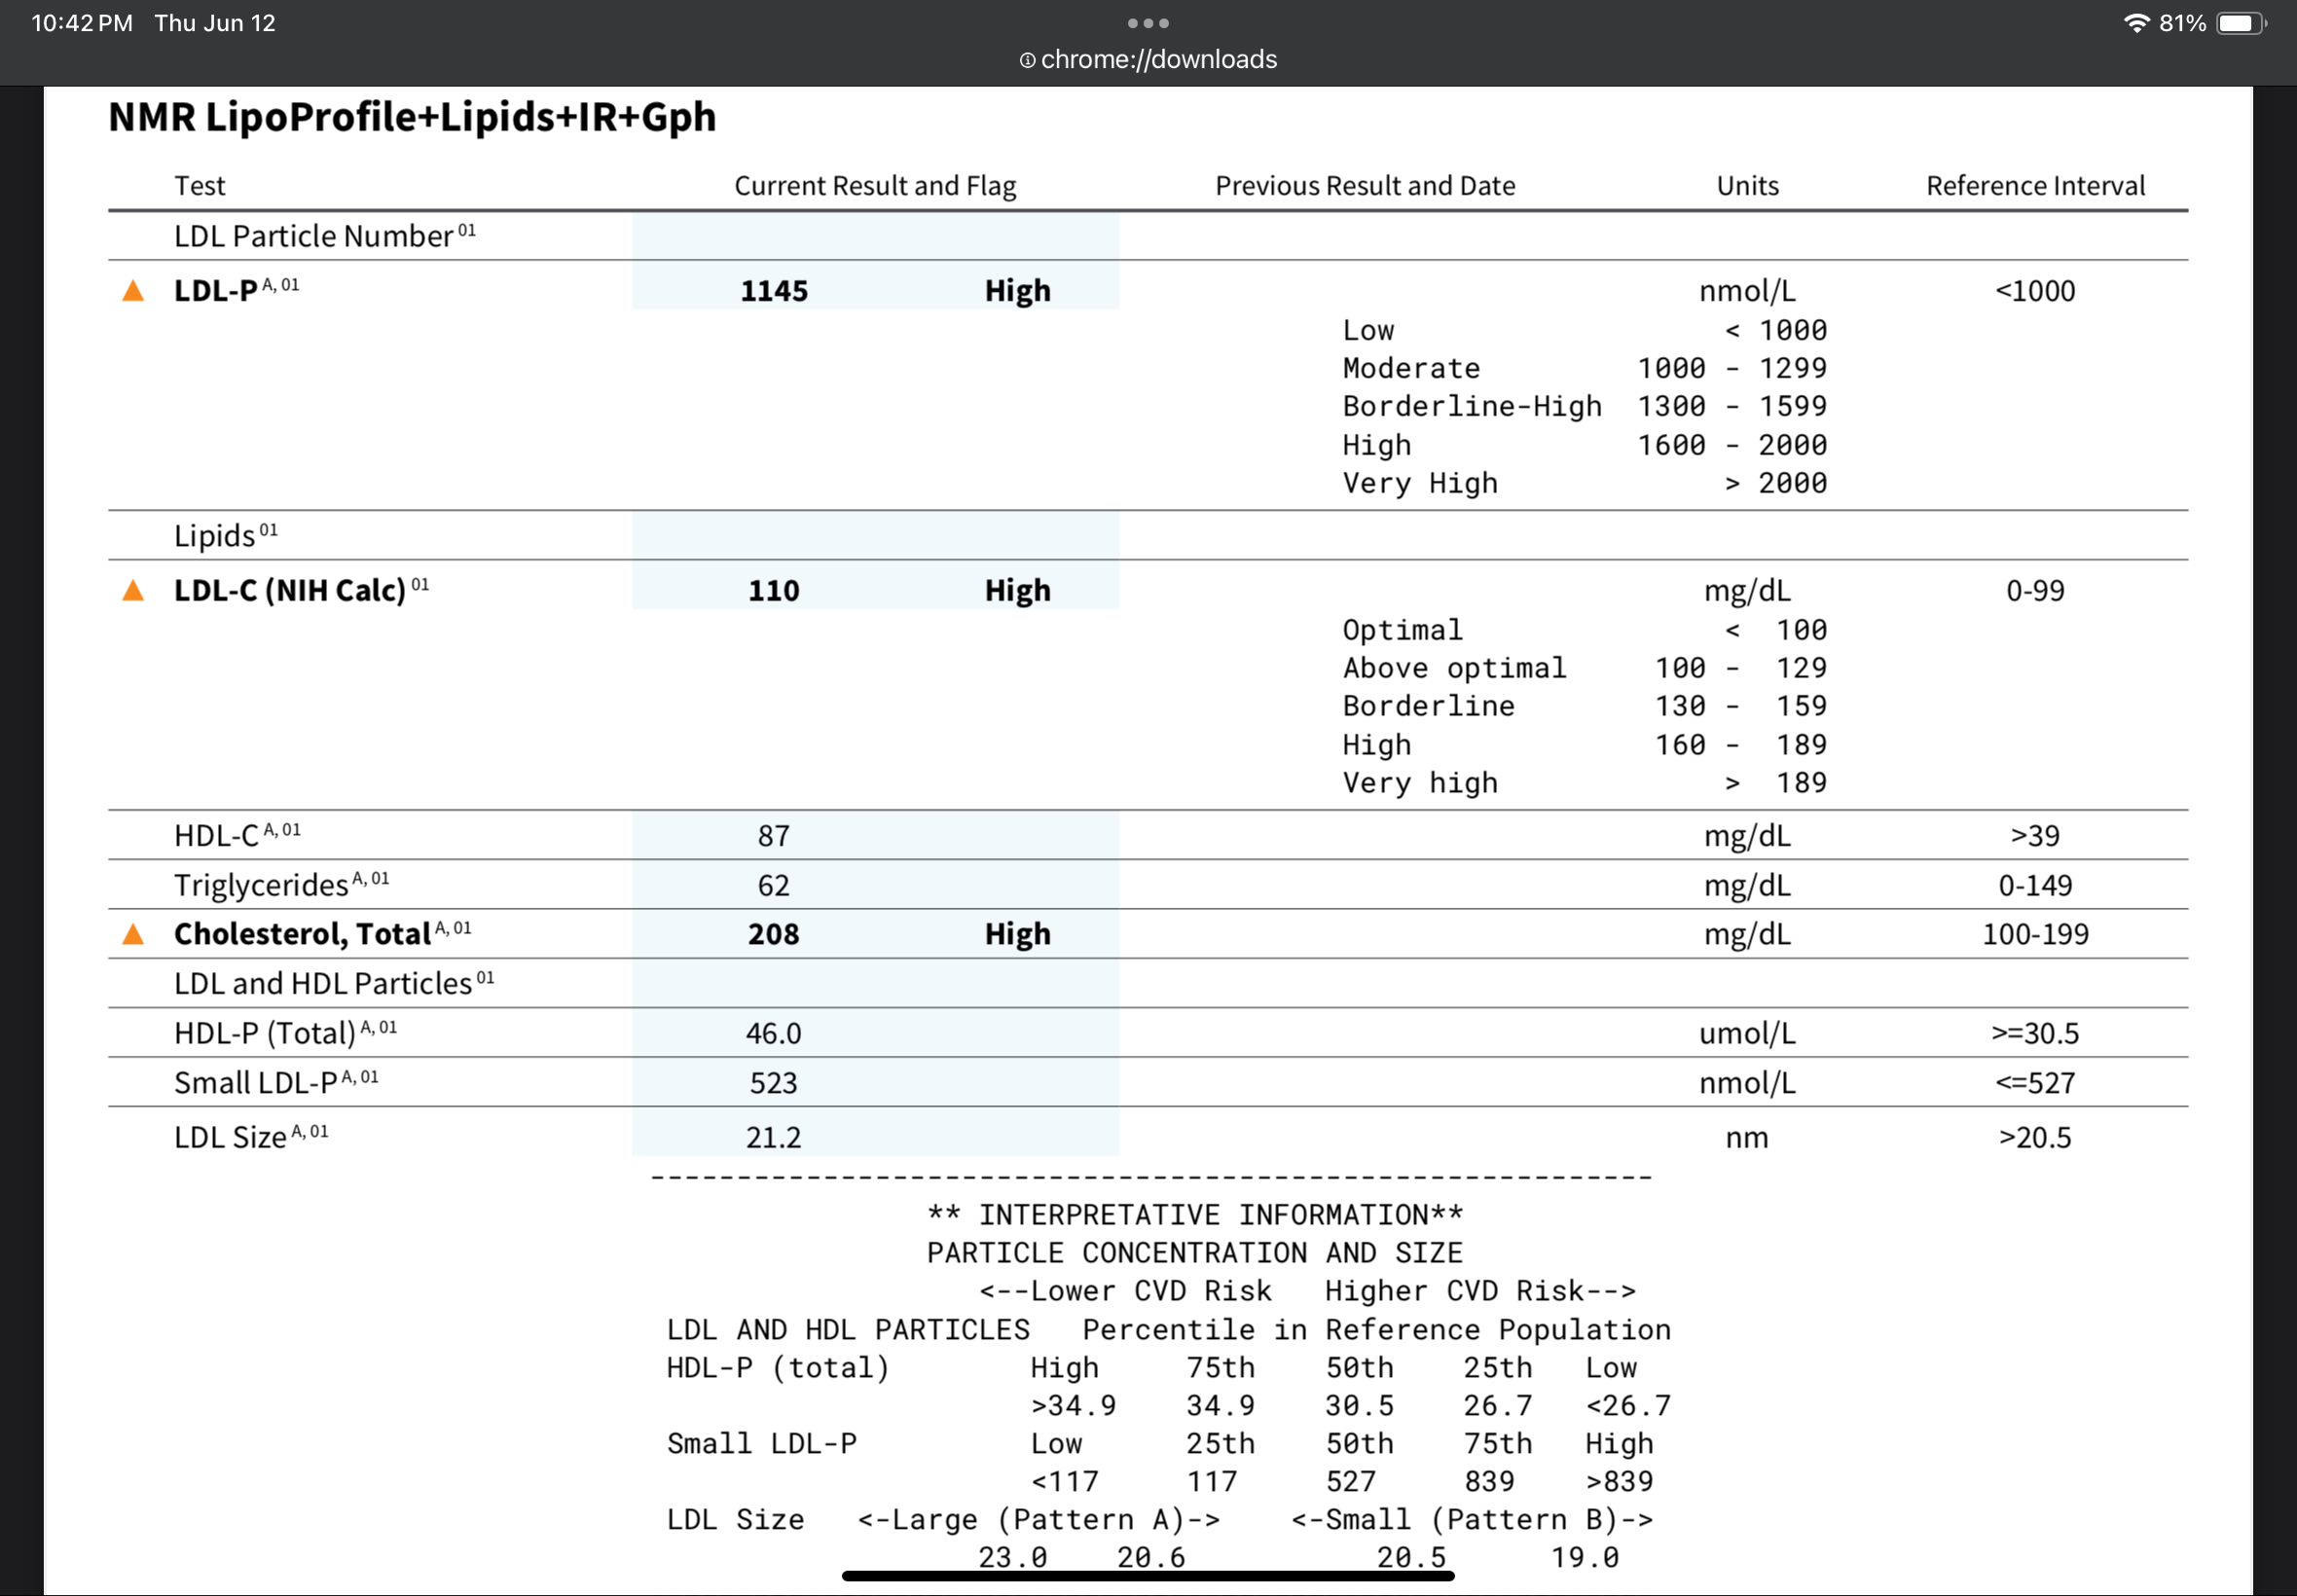The height and width of the screenshot is (1596, 2297).
Task: Tap the battery indicator icon
Action: click(x=2241, y=23)
